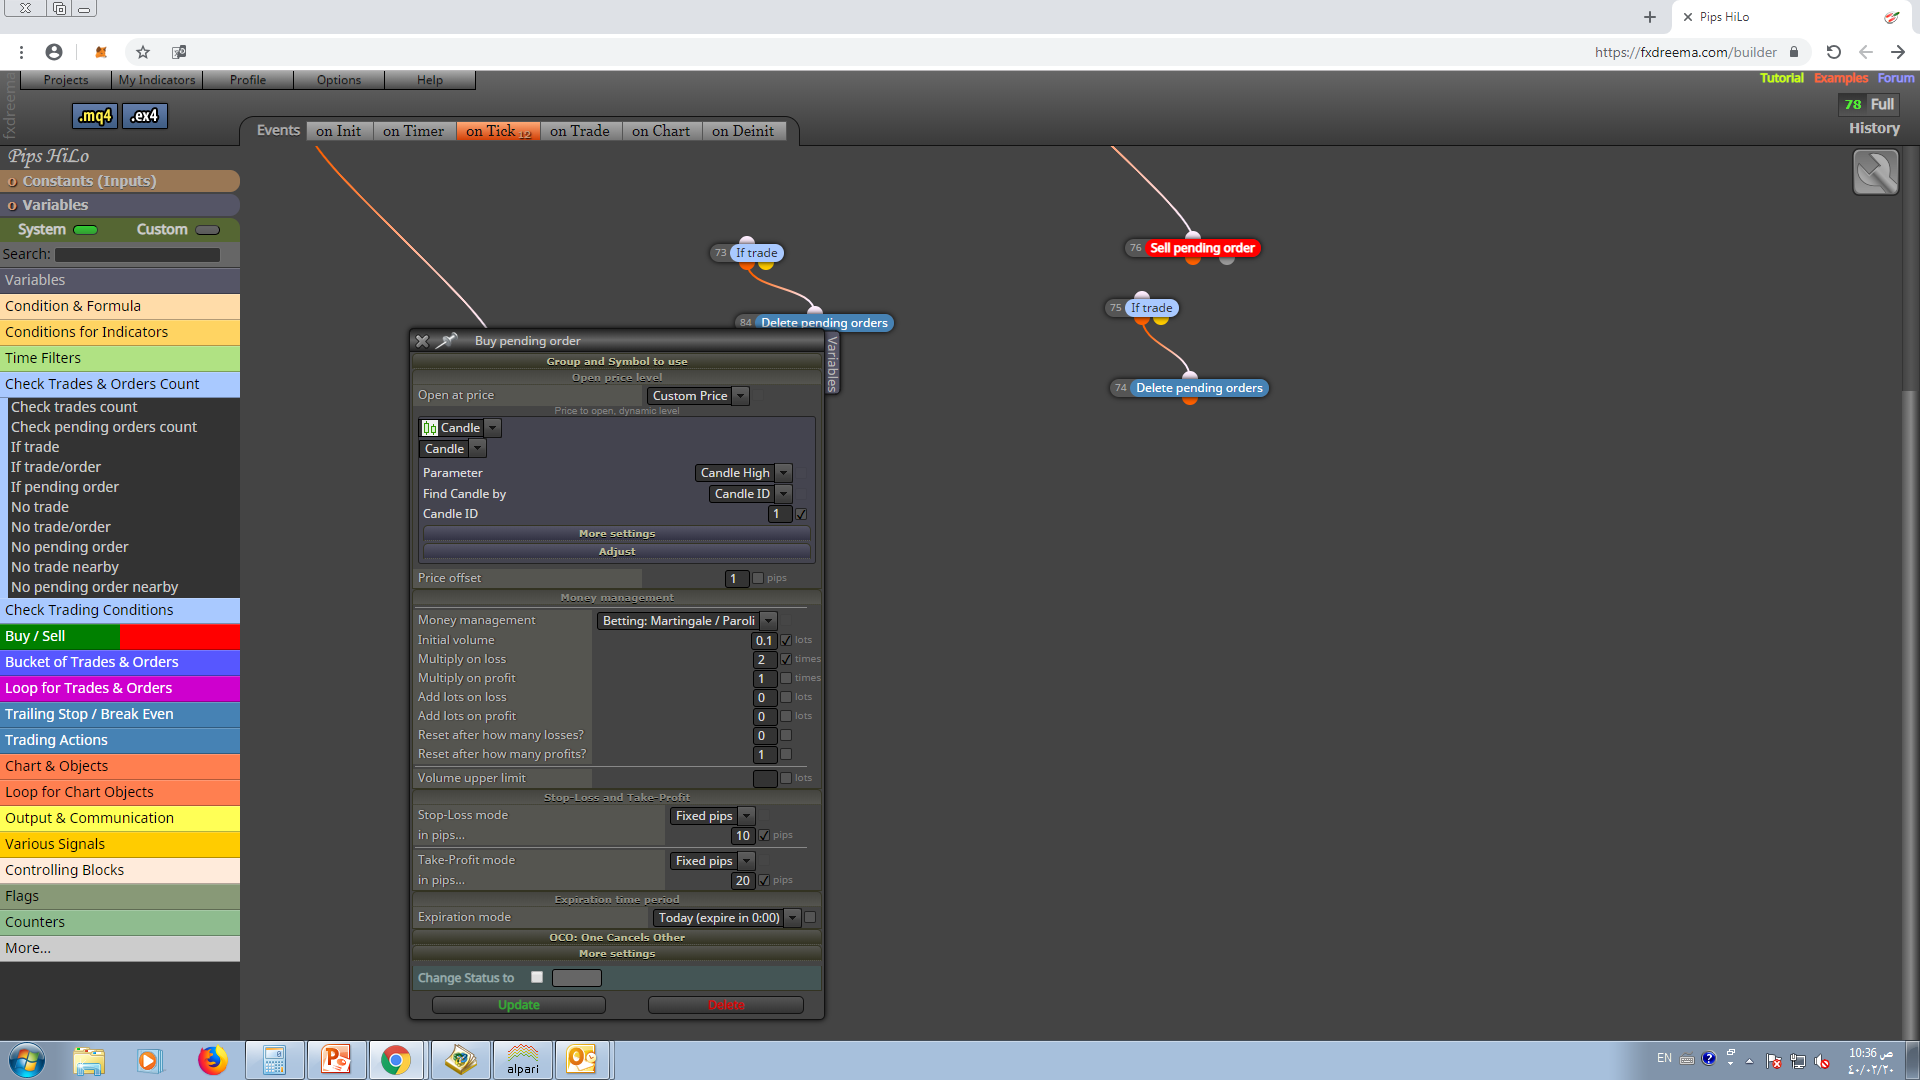Open the browser three-dot menu

(x=20, y=52)
